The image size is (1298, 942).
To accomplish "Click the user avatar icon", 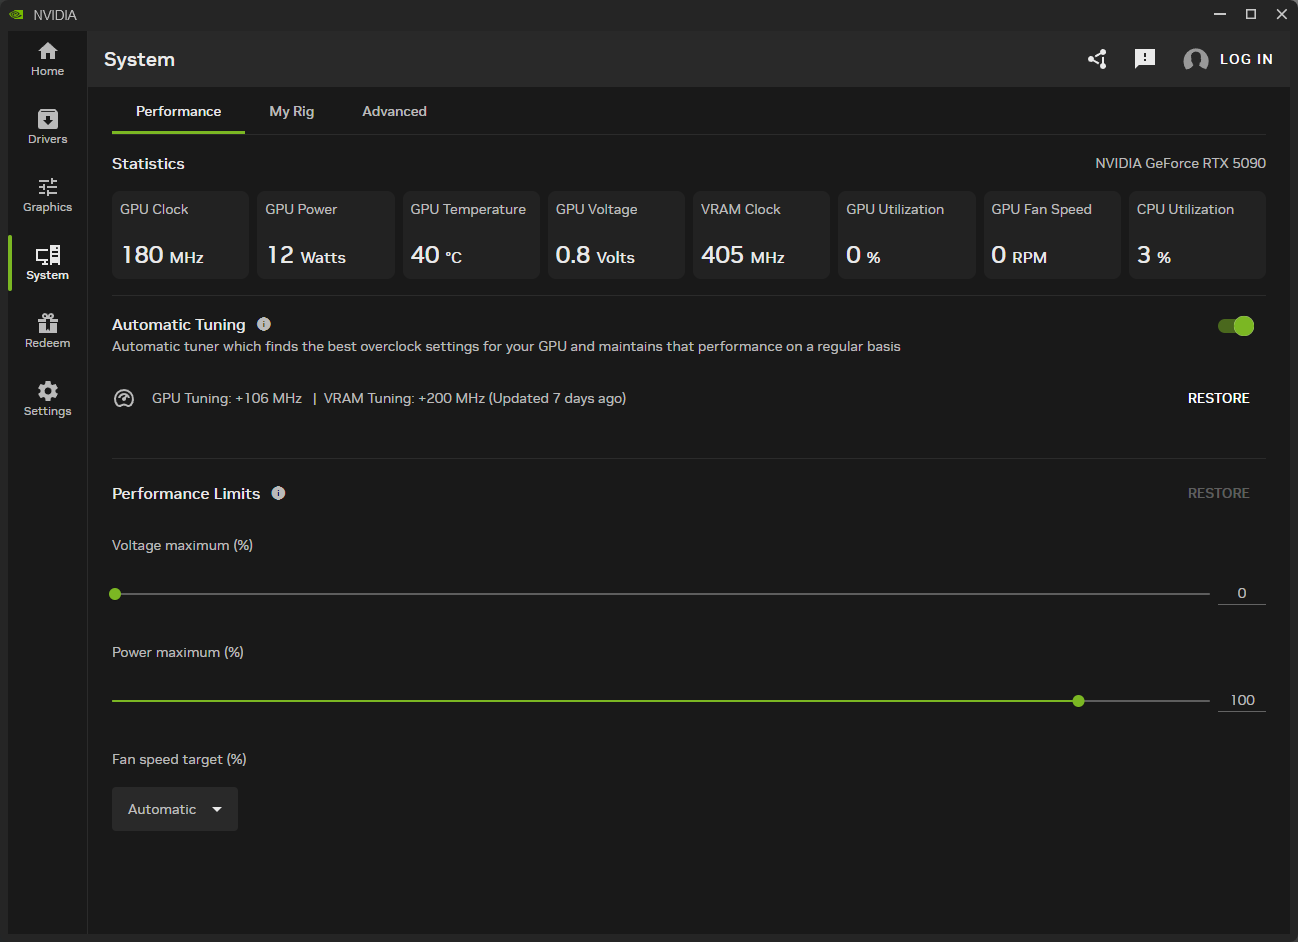I will [1195, 60].
